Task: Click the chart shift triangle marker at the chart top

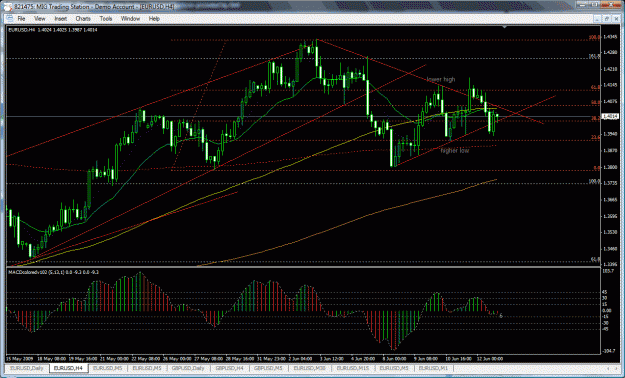Action: coord(505,28)
